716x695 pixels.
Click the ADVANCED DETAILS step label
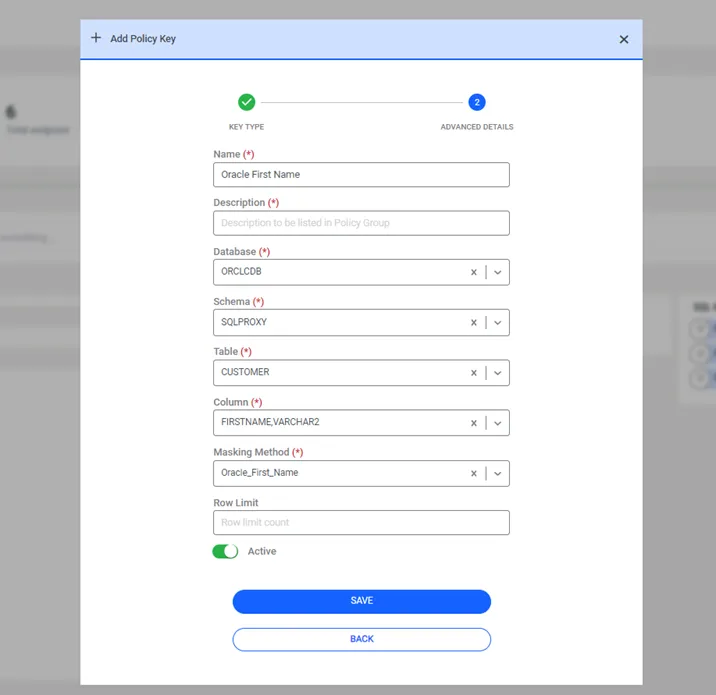(477, 127)
